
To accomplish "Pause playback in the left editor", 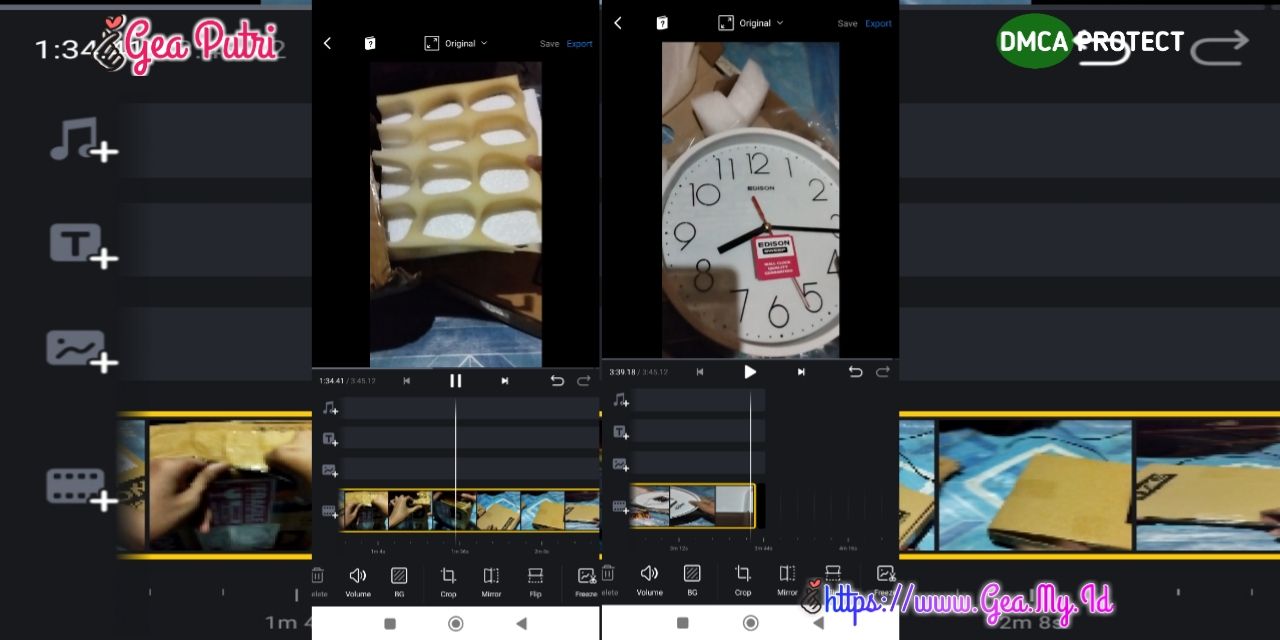I will pos(455,380).
